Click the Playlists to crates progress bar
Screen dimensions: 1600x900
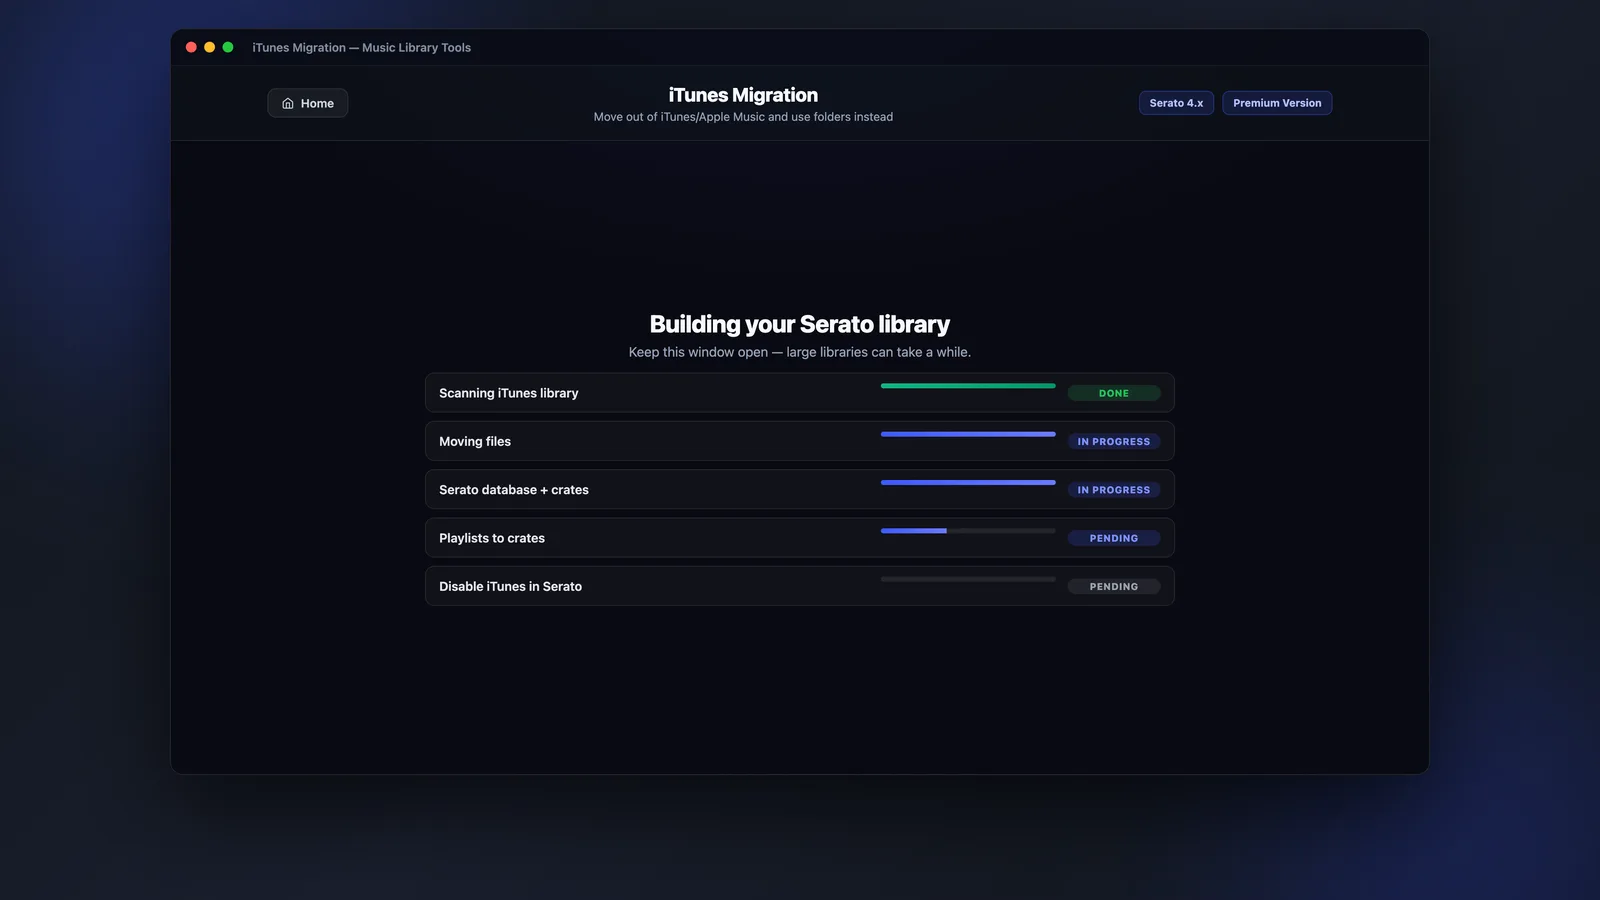click(x=968, y=531)
